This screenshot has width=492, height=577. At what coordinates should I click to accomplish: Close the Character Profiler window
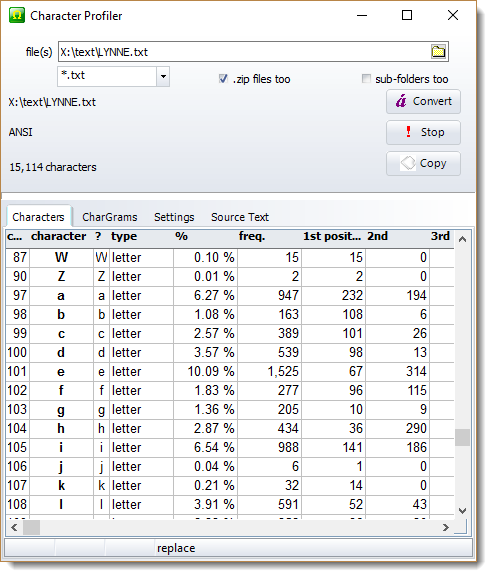tap(453, 15)
